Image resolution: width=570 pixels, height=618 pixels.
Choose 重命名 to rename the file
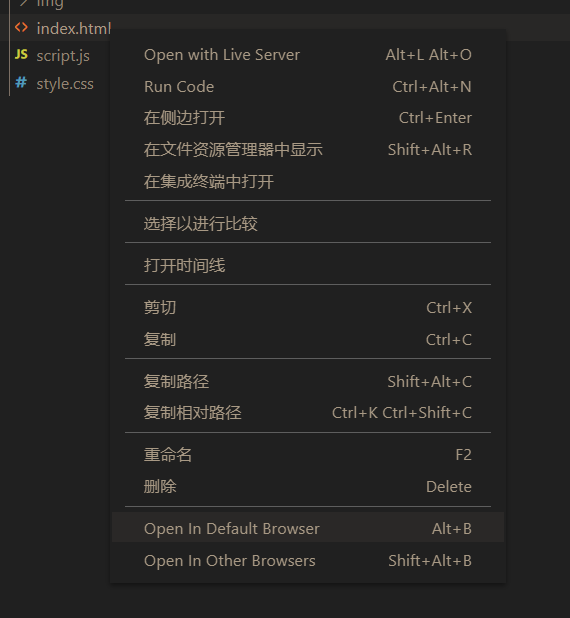click(308, 455)
